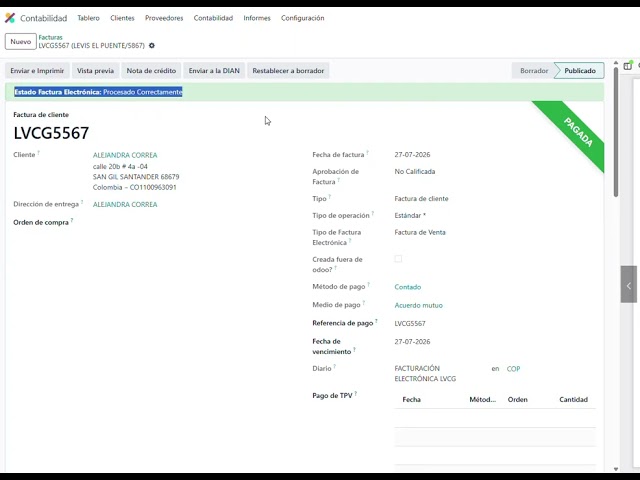
Task: Open the Contabilidad menu item
Action: (213, 18)
